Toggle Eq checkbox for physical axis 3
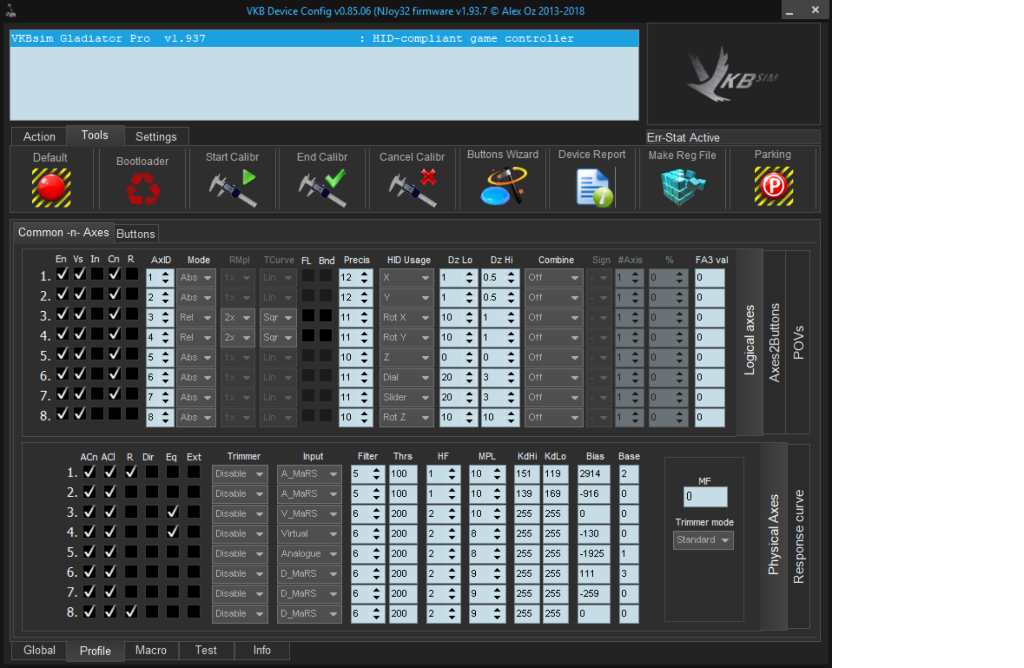The height and width of the screenshot is (668, 1024). (x=172, y=513)
